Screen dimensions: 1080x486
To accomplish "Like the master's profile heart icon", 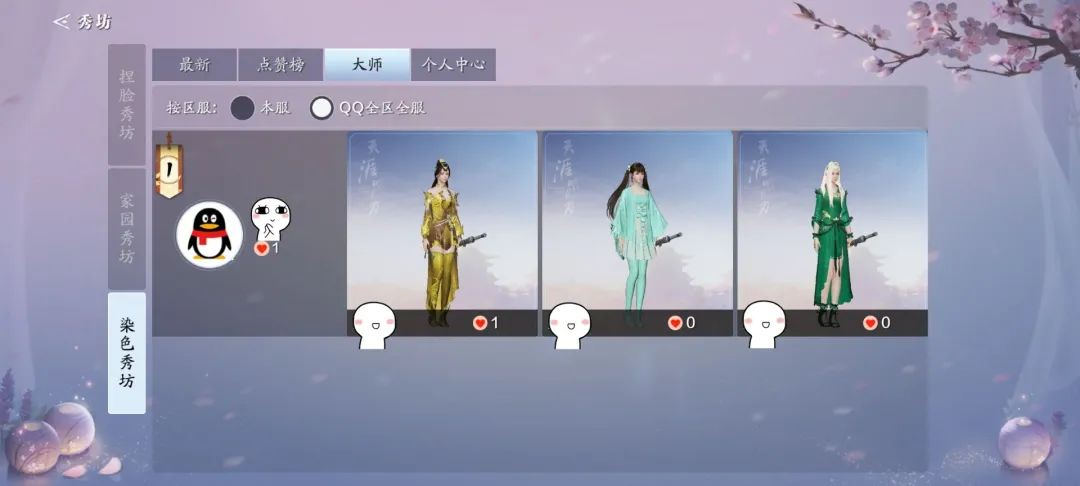I will pyautogui.click(x=261, y=249).
